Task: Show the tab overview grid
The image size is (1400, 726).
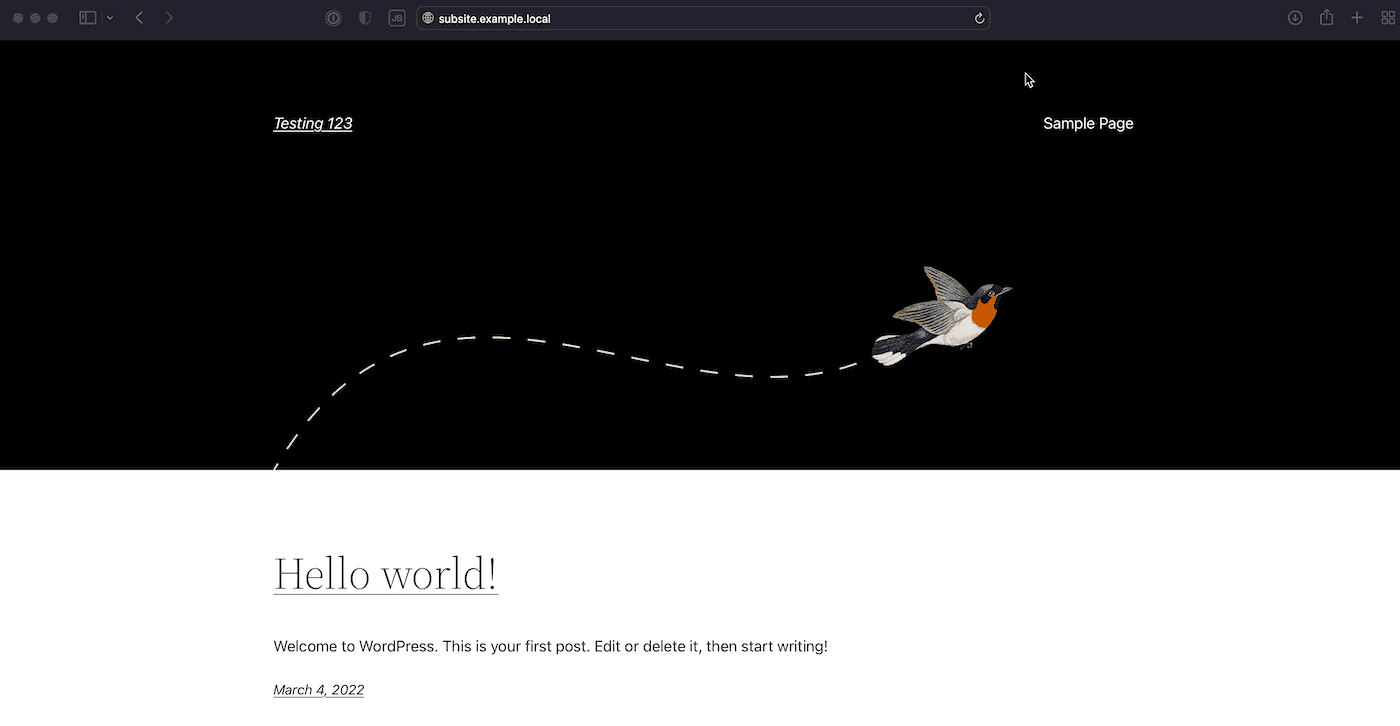Action: click(1388, 17)
